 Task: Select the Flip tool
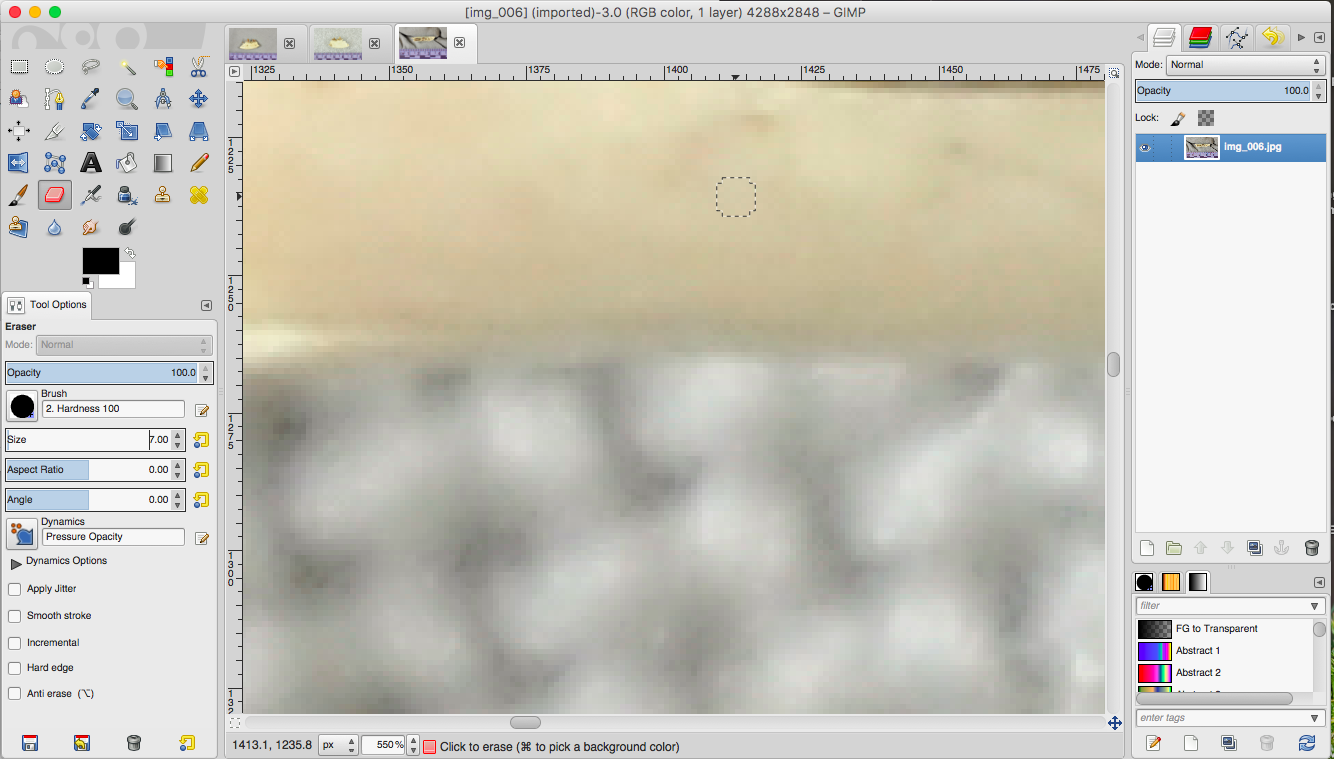[x=19, y=163]
